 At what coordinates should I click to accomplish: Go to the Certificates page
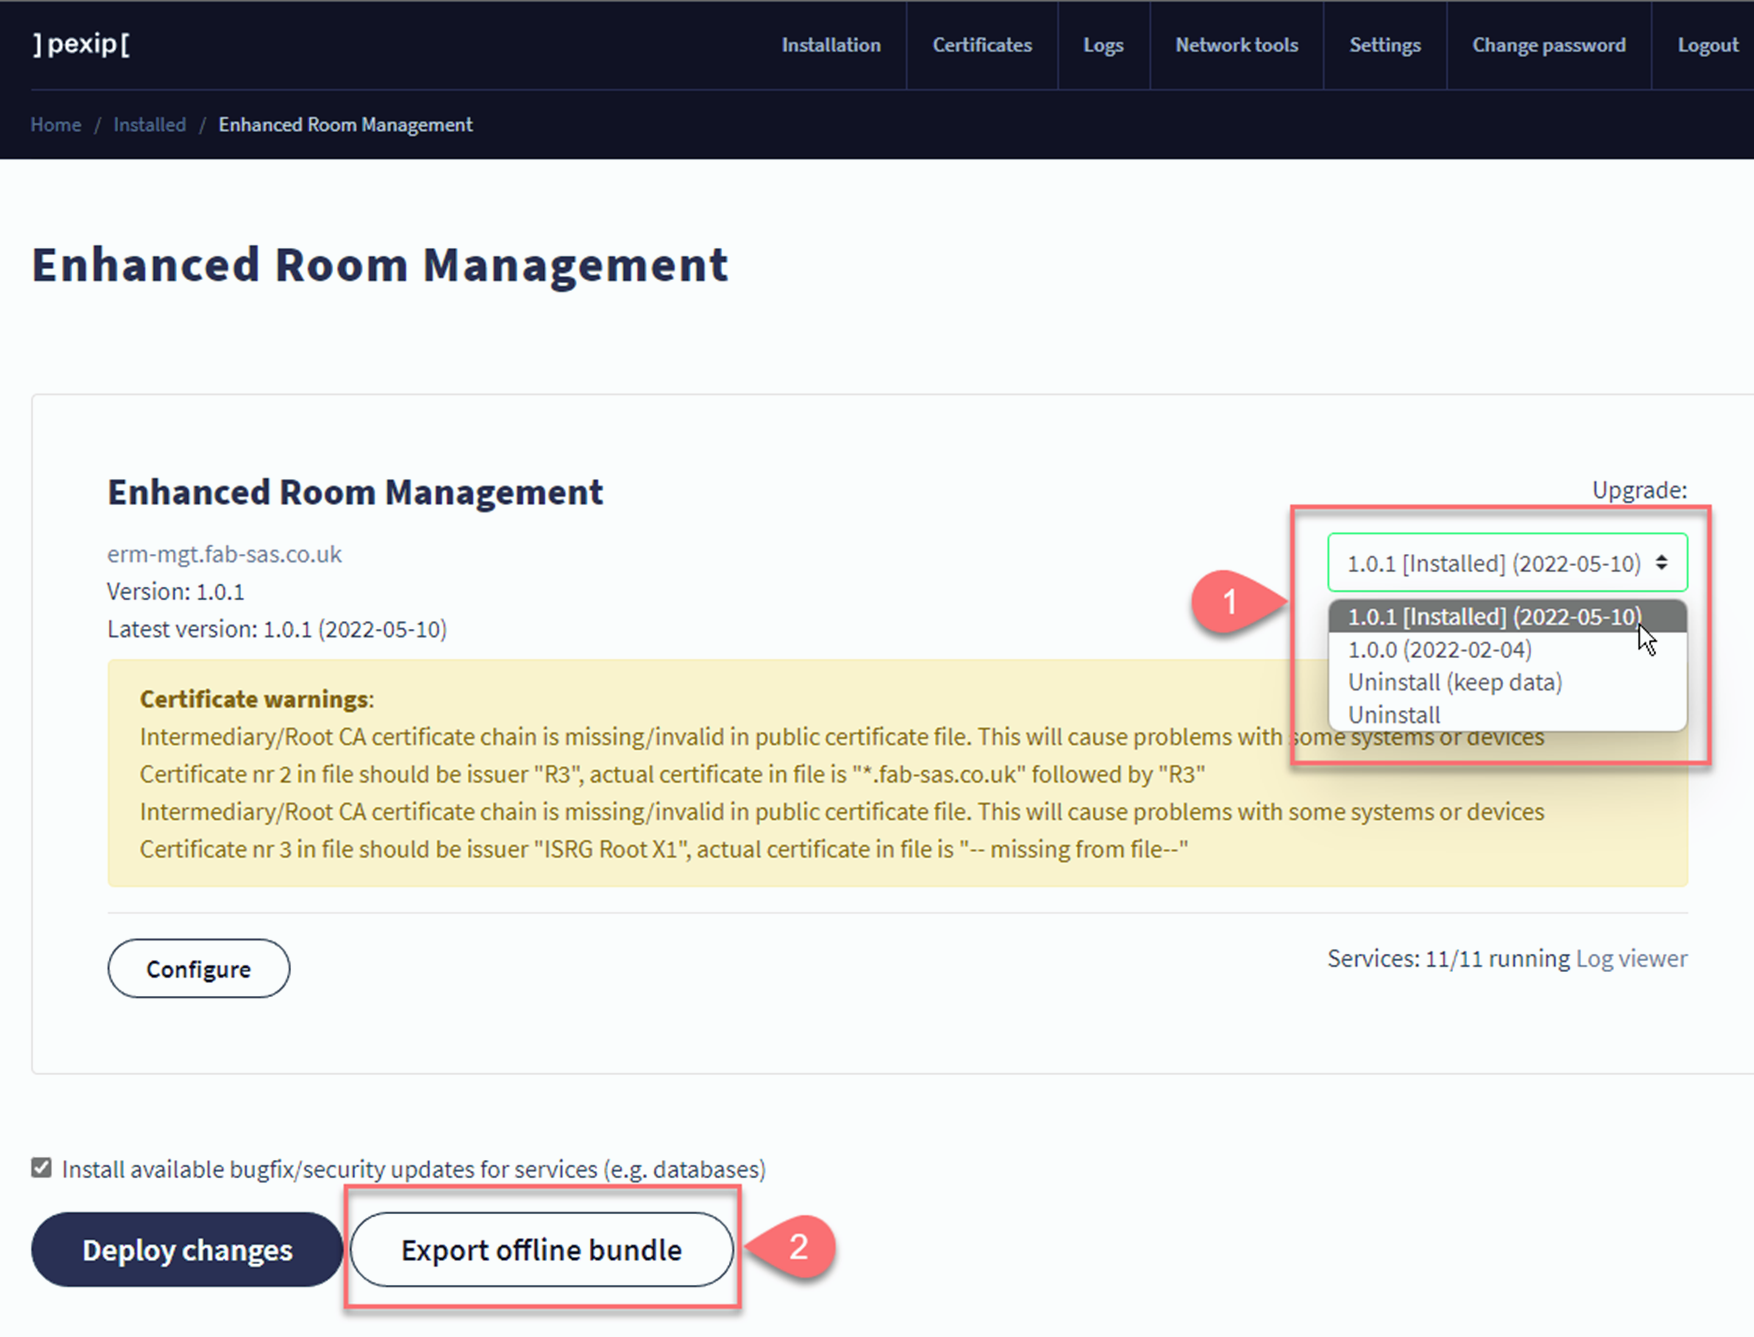tap(981, 45)
